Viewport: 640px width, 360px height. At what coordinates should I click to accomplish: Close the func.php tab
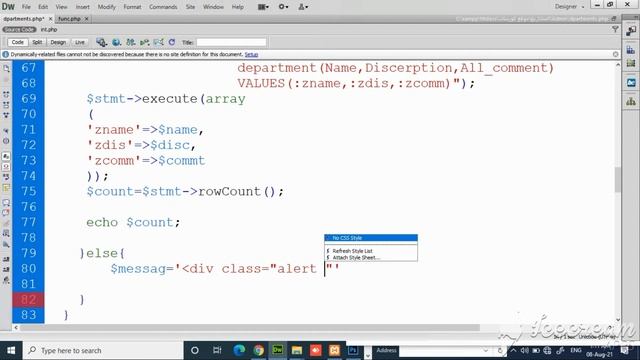87,19
